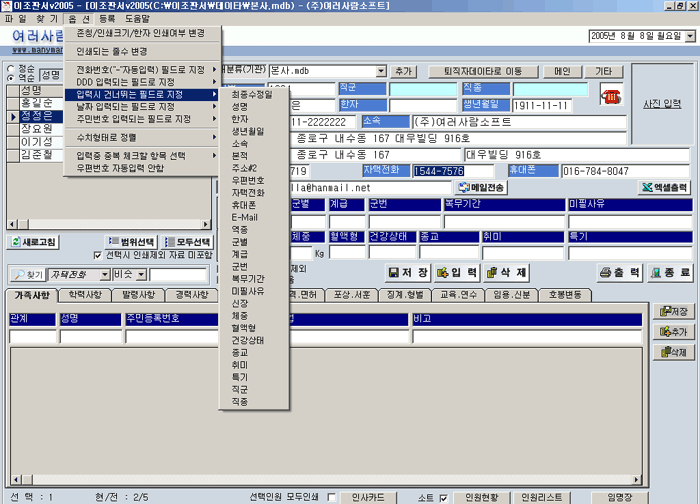Click the 저장 save button with disk icon
Screen dimensions: 700x504
408,272
